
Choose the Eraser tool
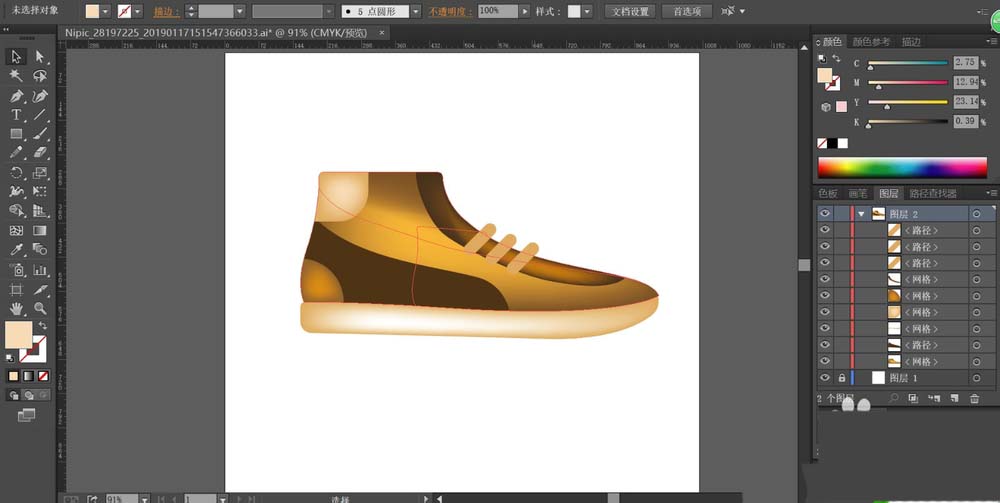40,153
